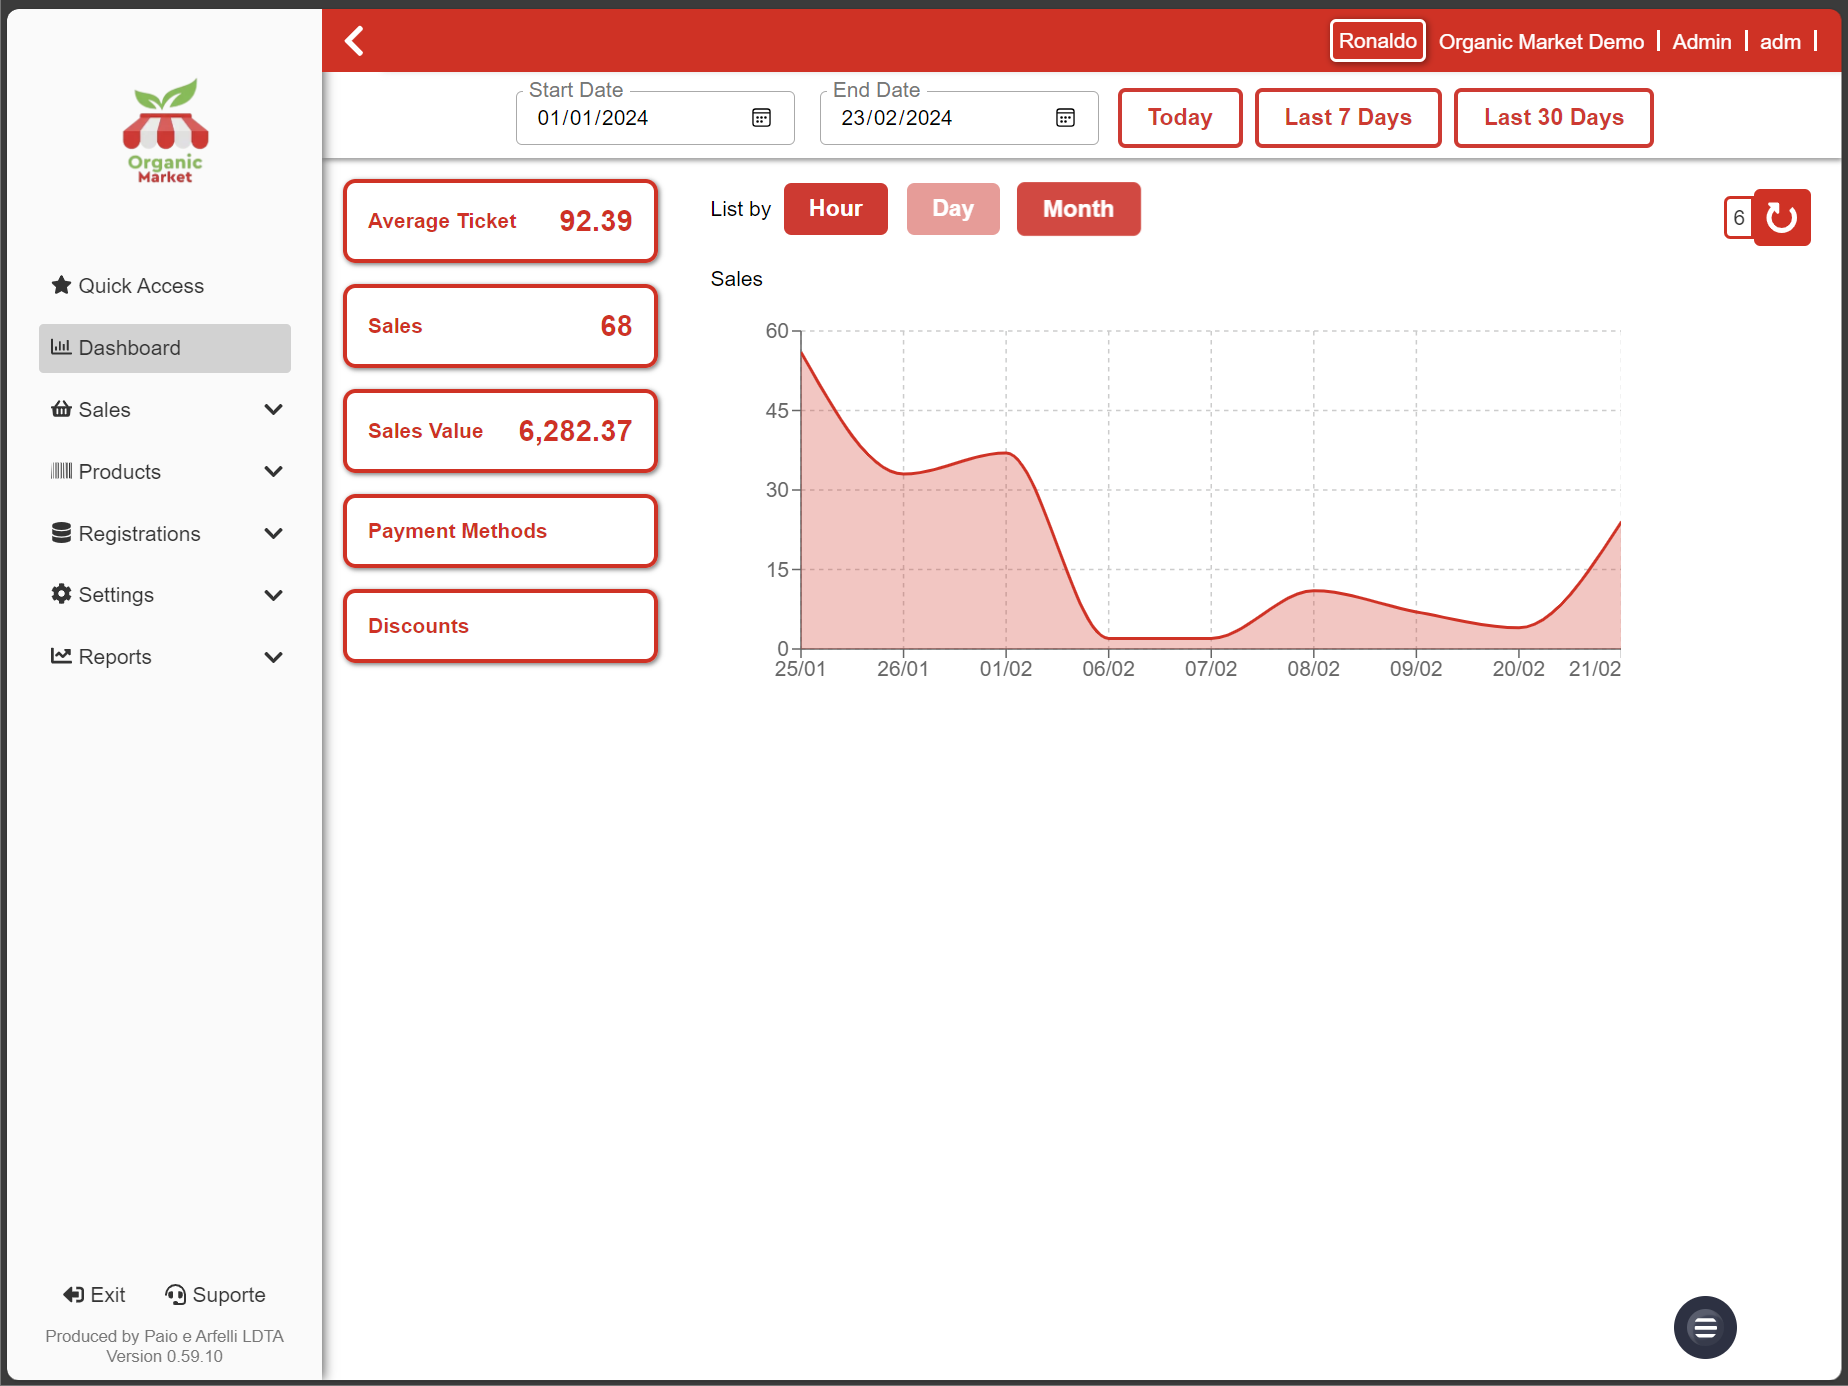Click the red refresh icon button
Viewport: 1848px width, 1386px height.
pyautogui.click(x=1782, y=217)
